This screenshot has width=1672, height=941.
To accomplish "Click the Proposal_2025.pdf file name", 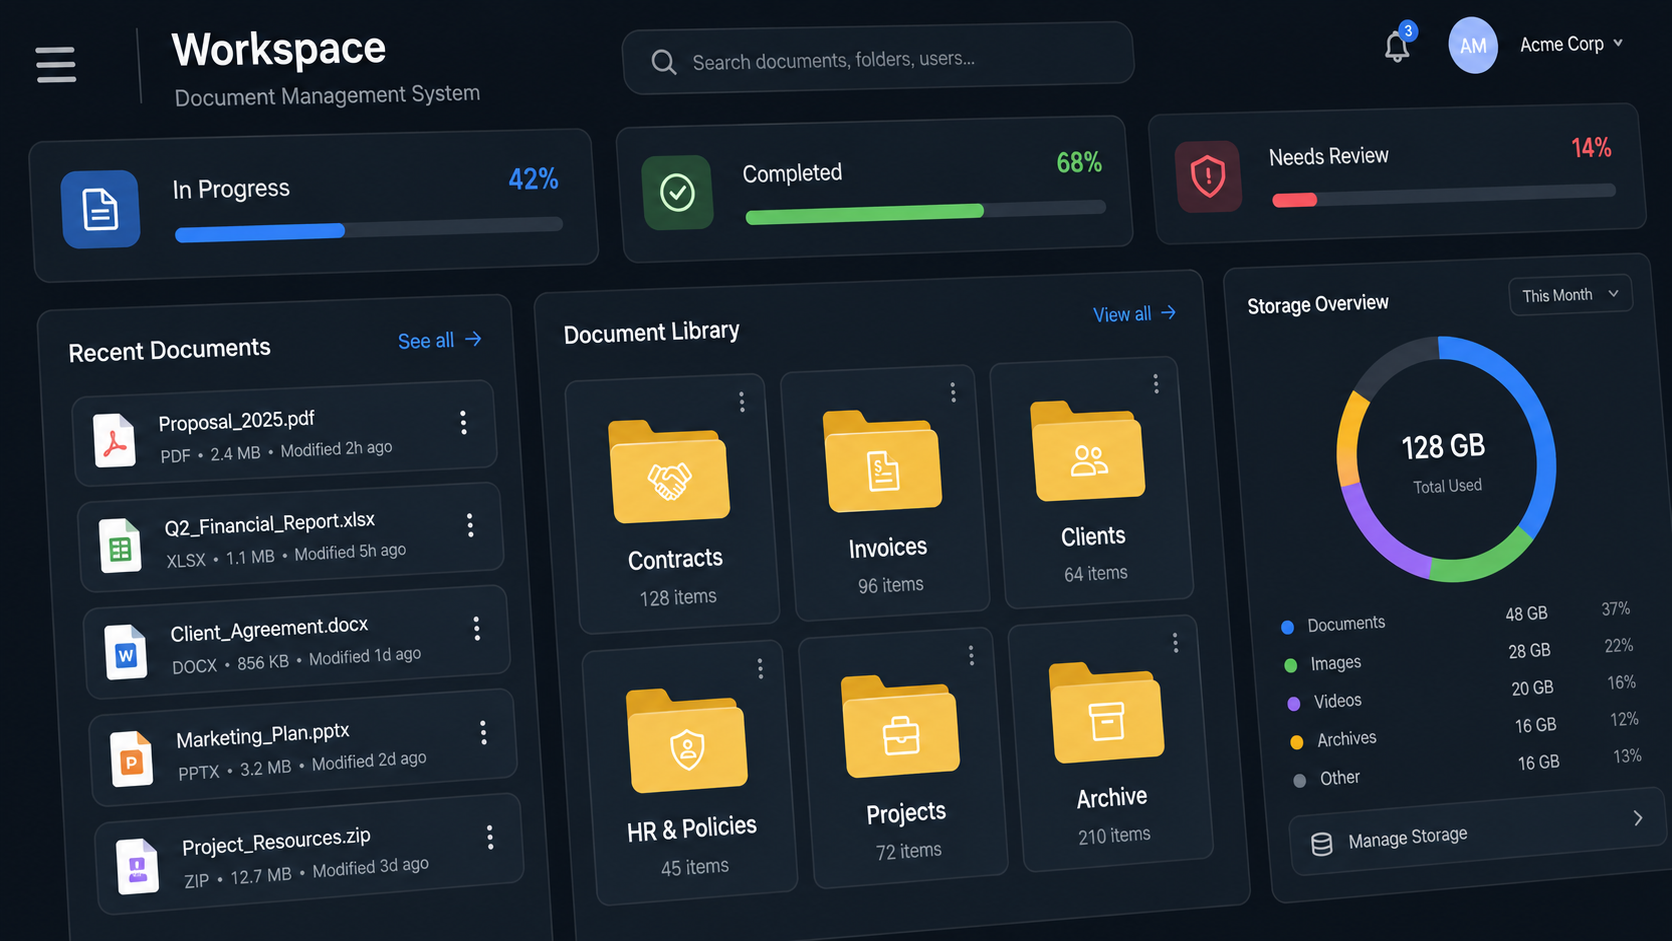I will coord(236,421).
